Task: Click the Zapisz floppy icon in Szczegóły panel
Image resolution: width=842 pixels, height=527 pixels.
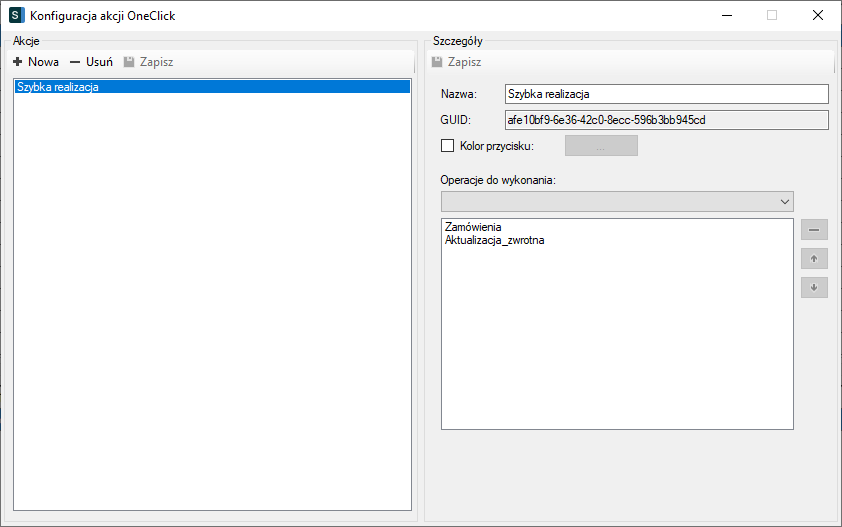Action: [x=437, y=62]
